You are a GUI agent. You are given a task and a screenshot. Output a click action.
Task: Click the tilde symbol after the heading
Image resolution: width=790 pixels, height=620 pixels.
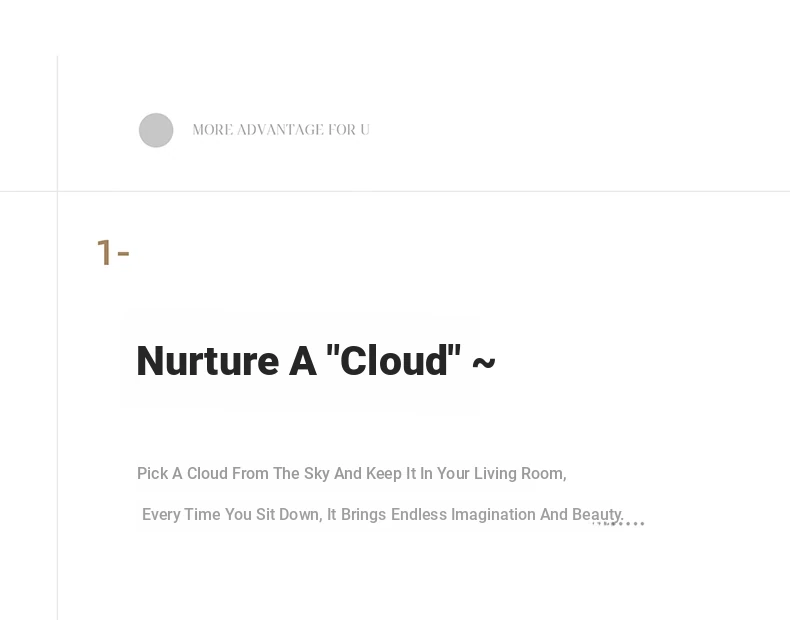[483, 362]
